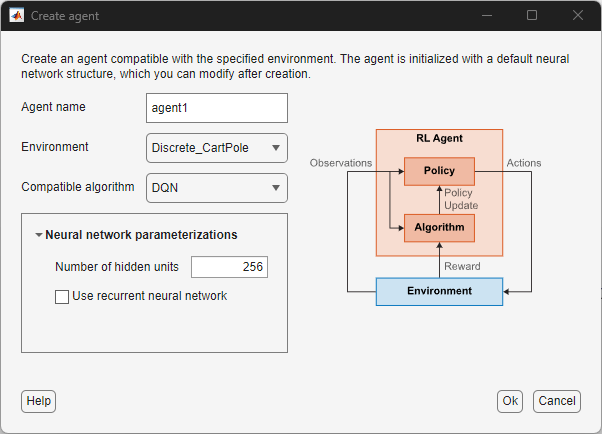Screen dimensions: 602x434
Task: Enable Use recurrent neural network checkbox
Action: coord(62,297)
